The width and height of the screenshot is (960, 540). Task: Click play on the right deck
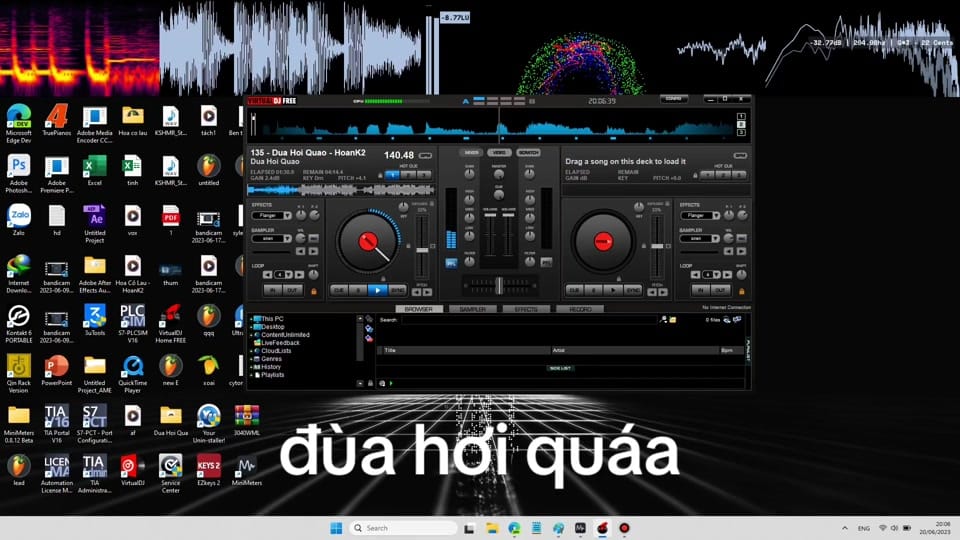click(x=613, y=290)
